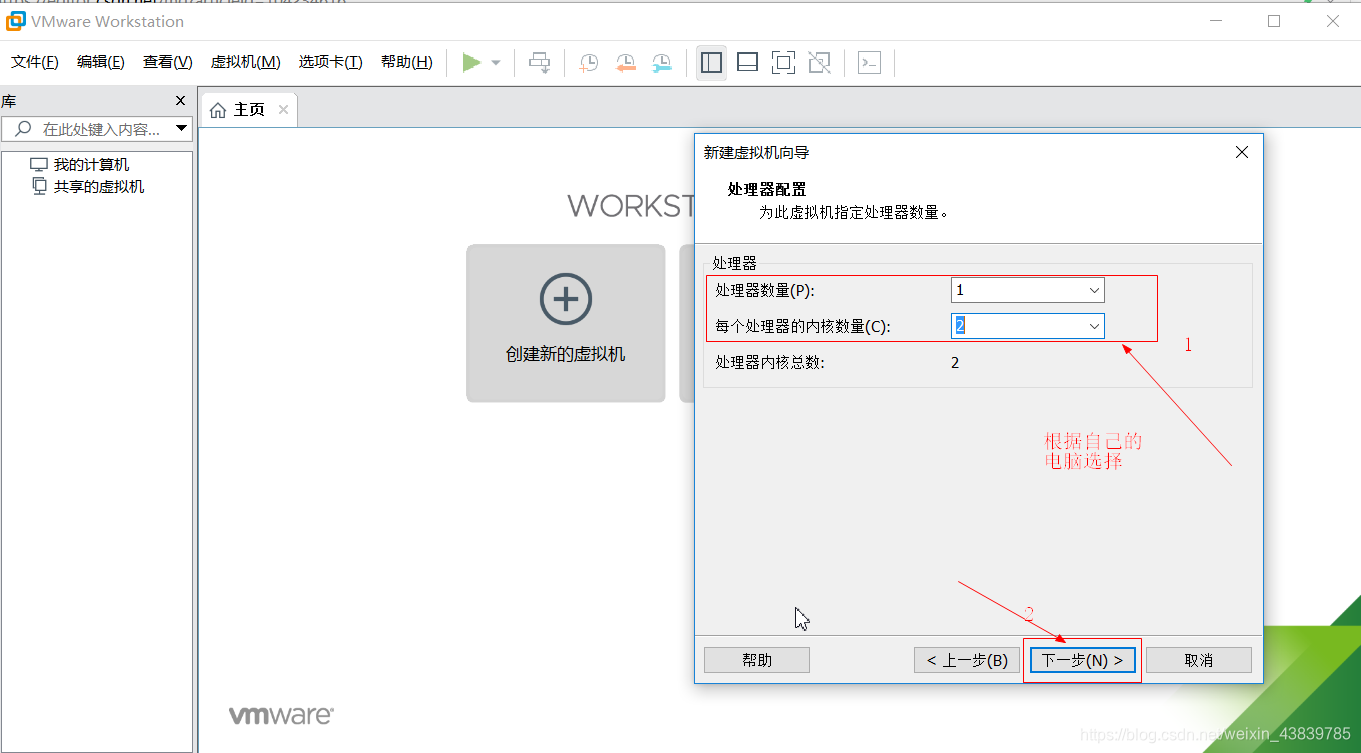Click the 创建新的虚拟机 tile

[x=566, y=323]
